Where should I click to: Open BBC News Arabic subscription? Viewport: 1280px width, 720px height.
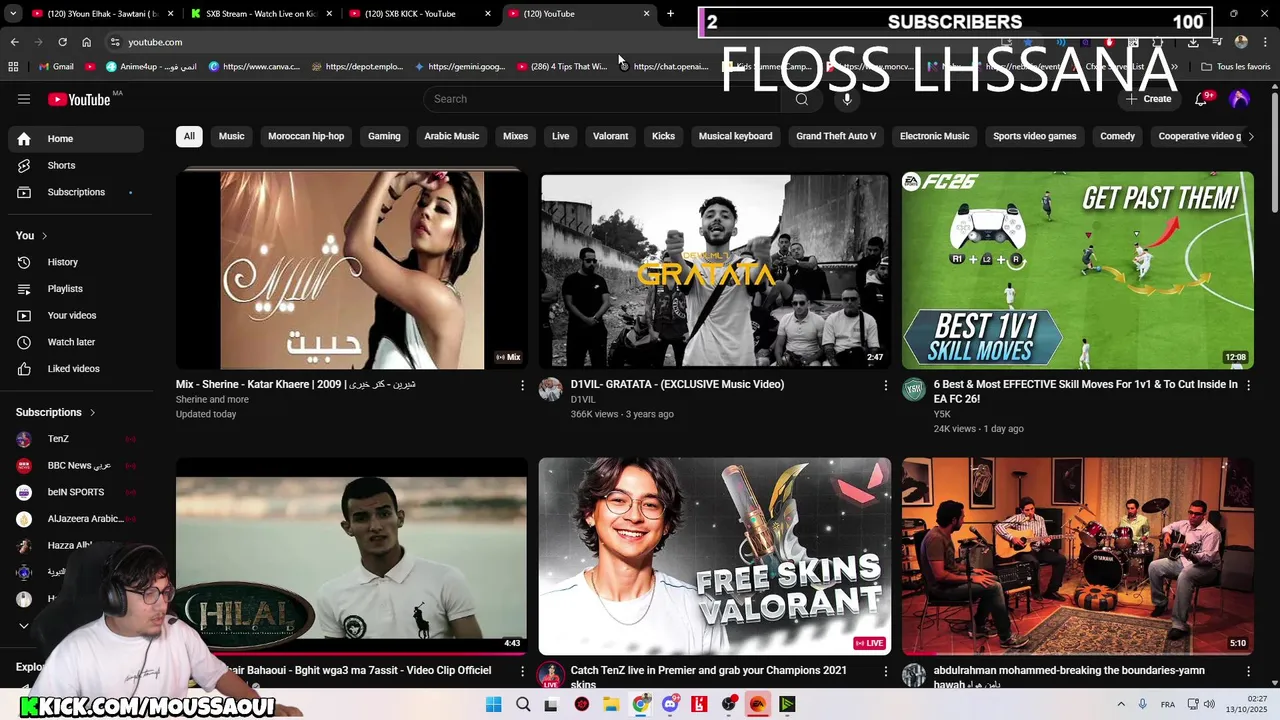76,466
